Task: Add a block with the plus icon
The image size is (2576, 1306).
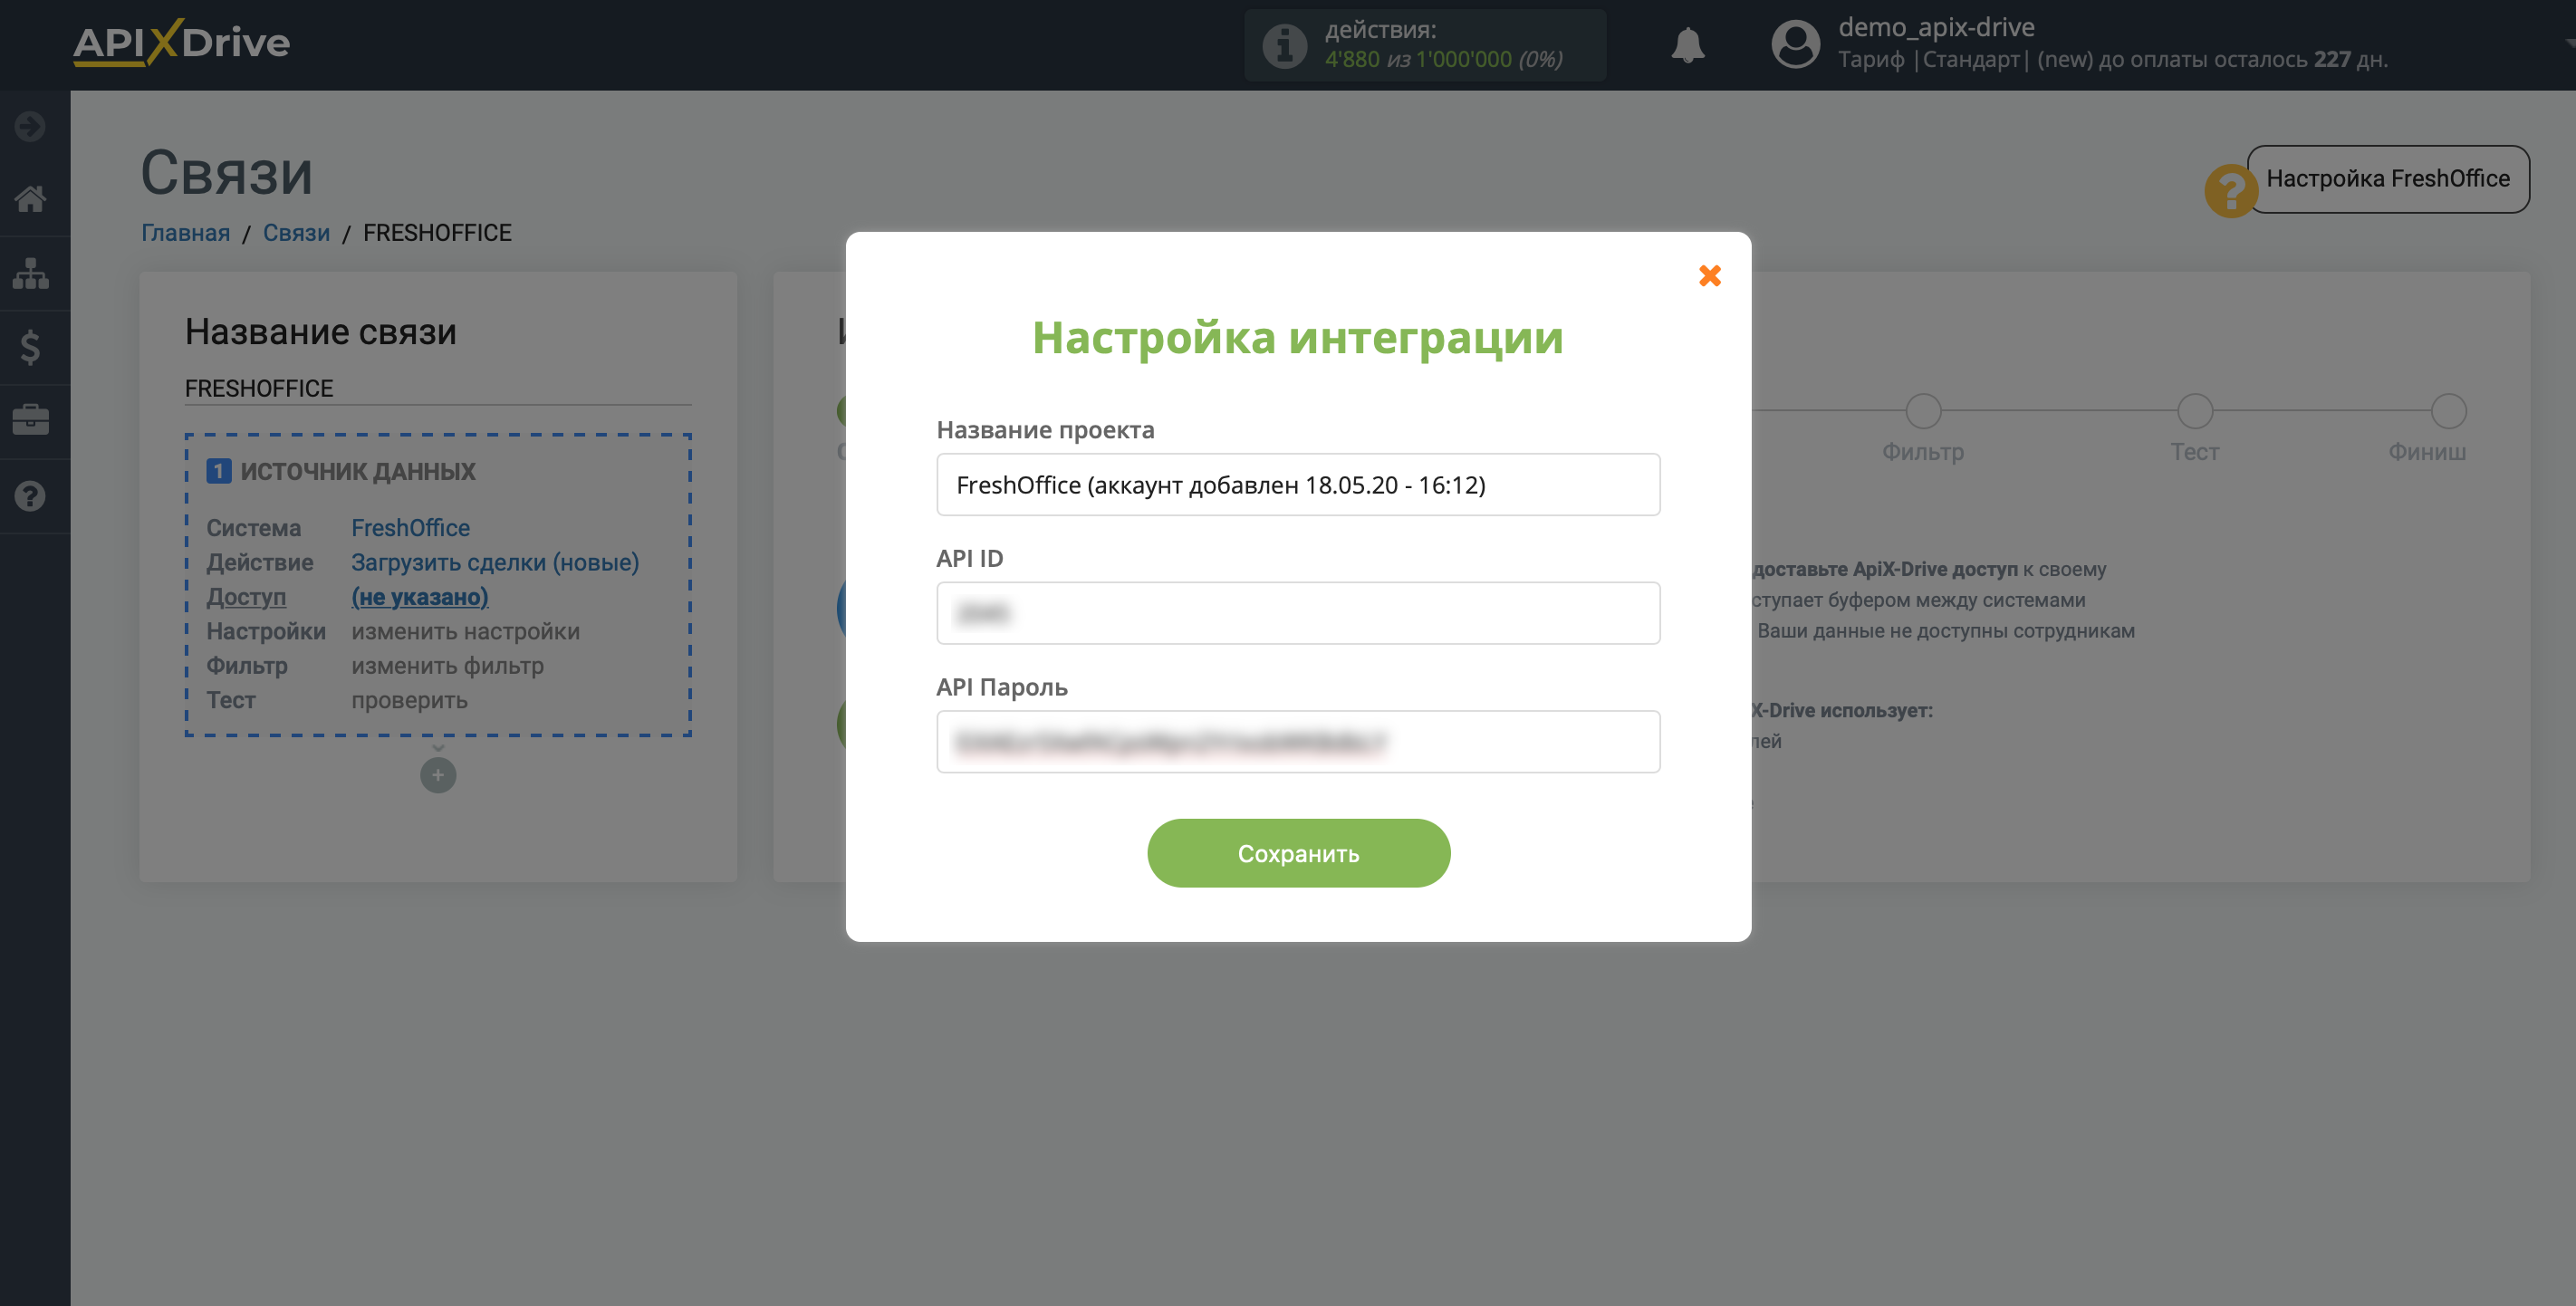Action: click(x=438, y=775)
